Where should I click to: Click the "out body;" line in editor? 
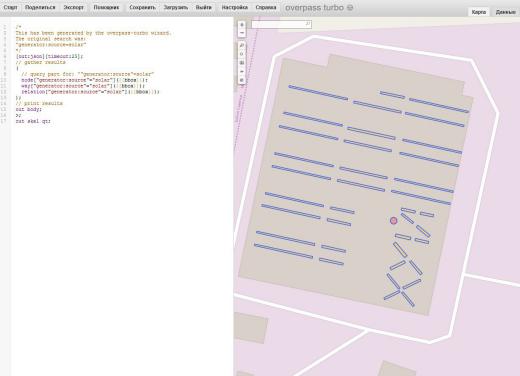tap(29, 109)
